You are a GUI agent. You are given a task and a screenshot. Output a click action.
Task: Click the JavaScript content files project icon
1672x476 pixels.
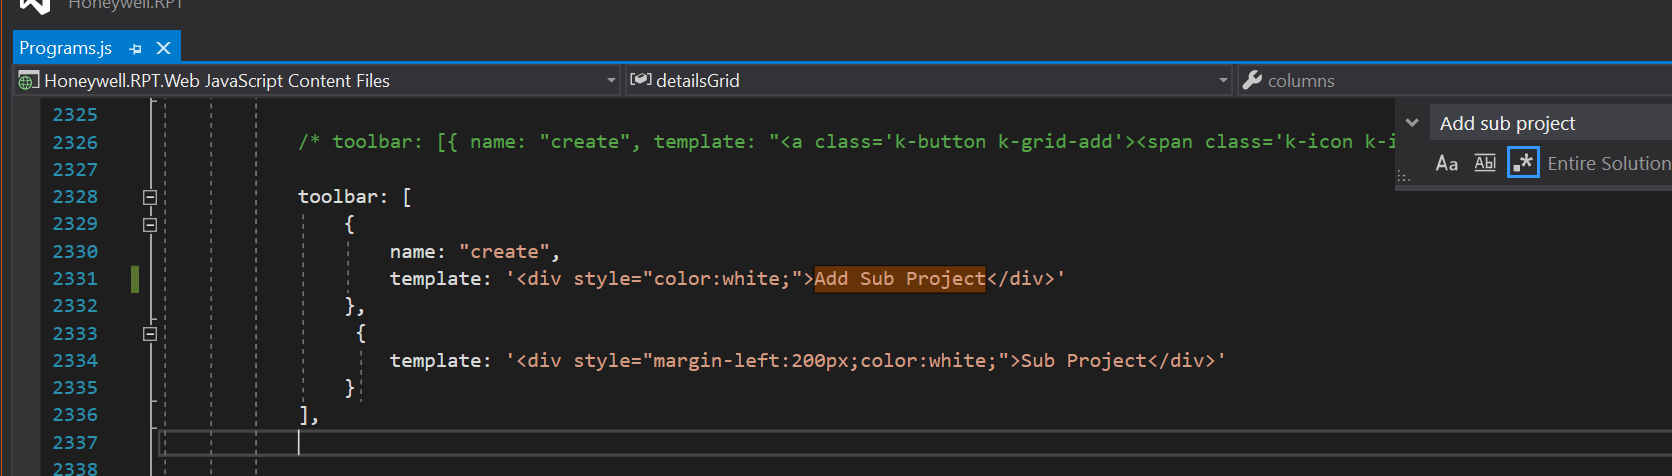pyautogui.click(x=29, y=81)
